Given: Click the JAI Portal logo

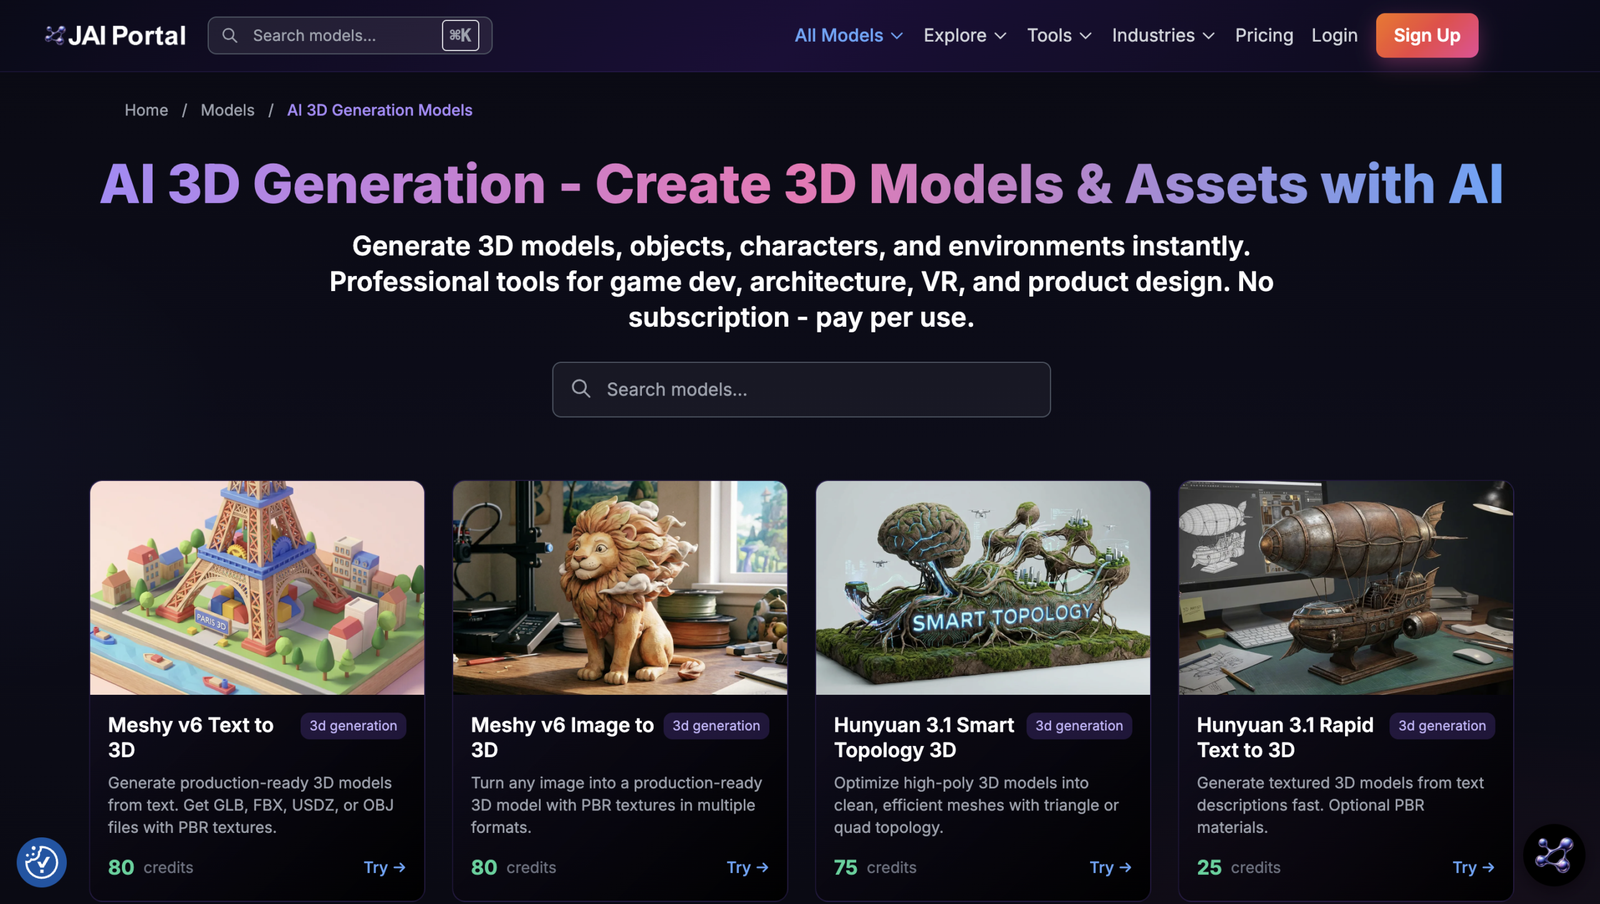Looking at the screenshot, I should point(115,35).
